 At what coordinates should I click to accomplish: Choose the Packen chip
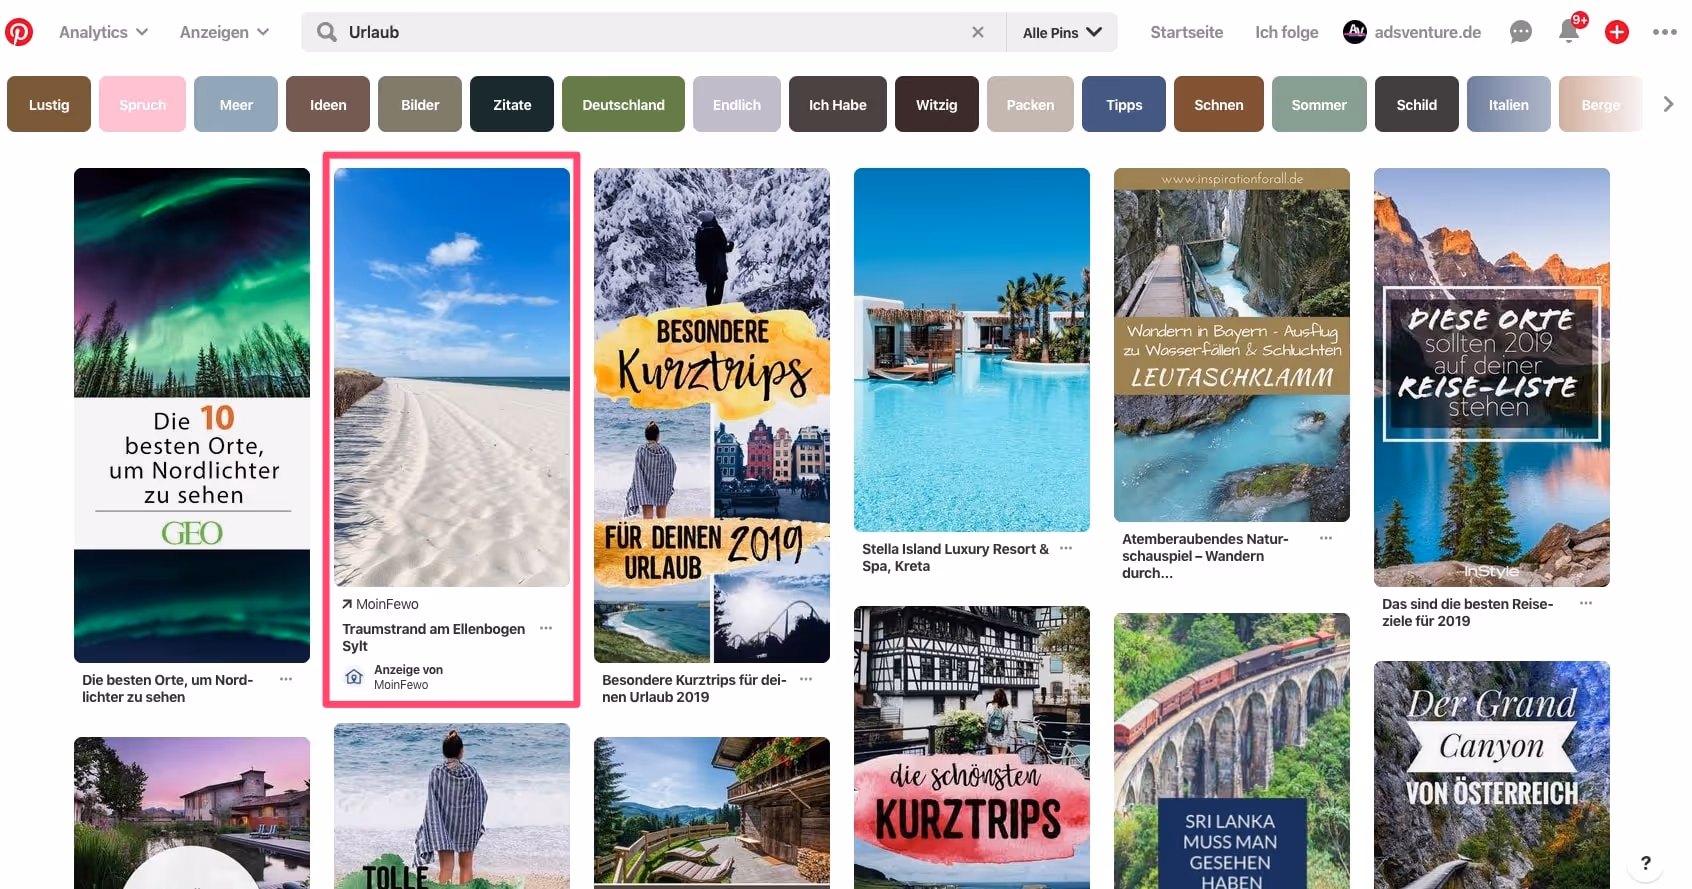(x=1030, y=104)
